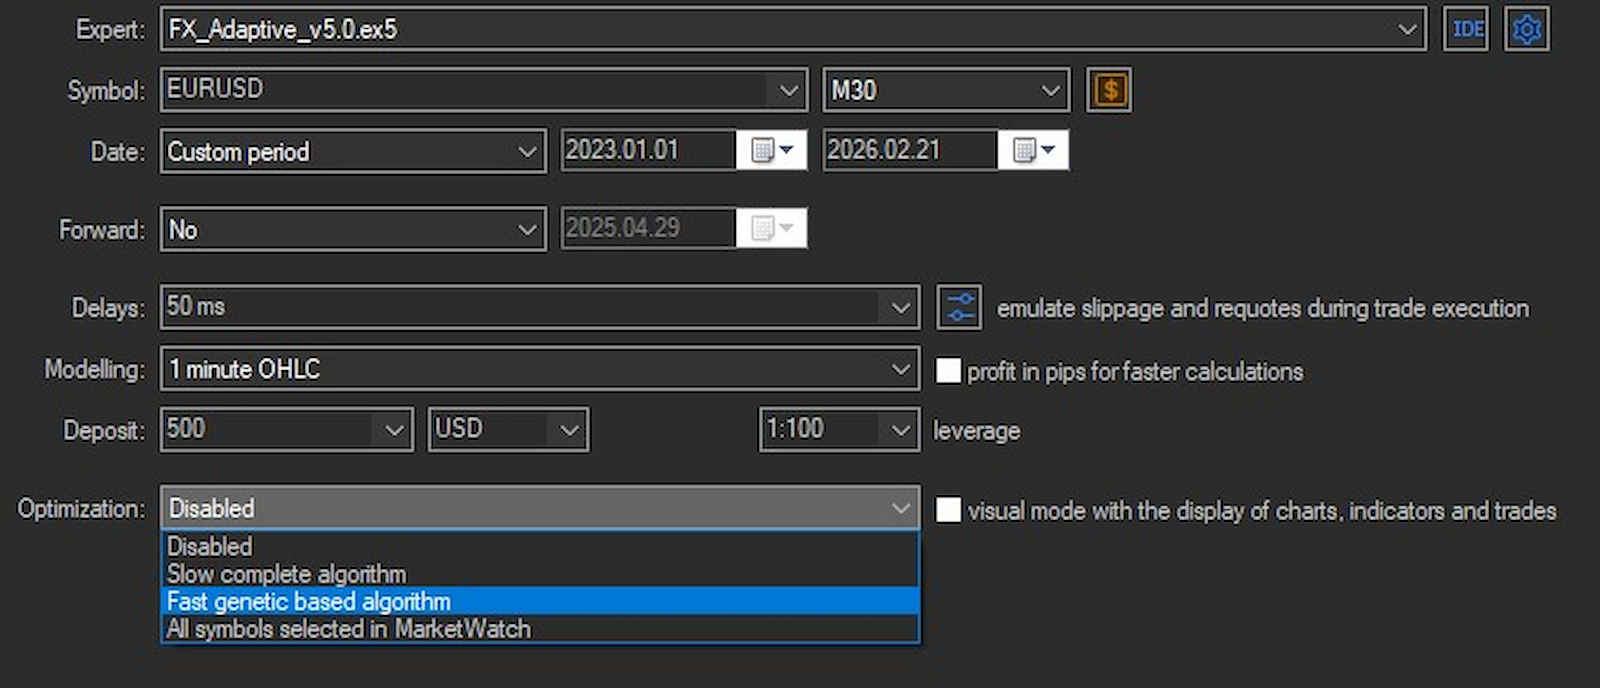1600x688 pixels.
Task: Click the dollar symbol specification icon
Action: coord(1109,90)
